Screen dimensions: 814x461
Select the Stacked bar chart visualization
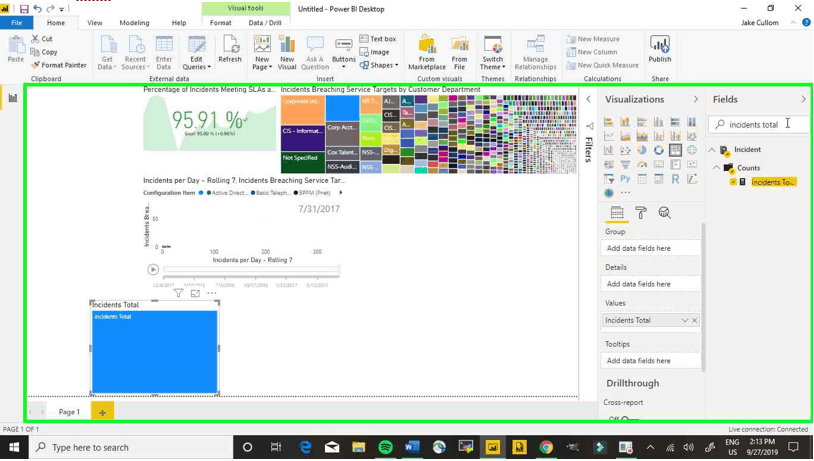[x=608, y=122]
